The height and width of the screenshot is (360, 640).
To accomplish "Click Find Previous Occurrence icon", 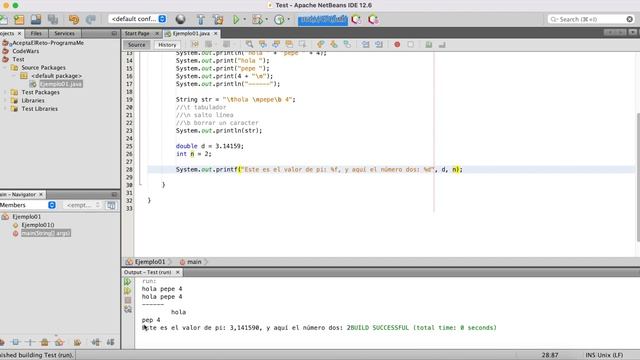I will pos(262,44).
